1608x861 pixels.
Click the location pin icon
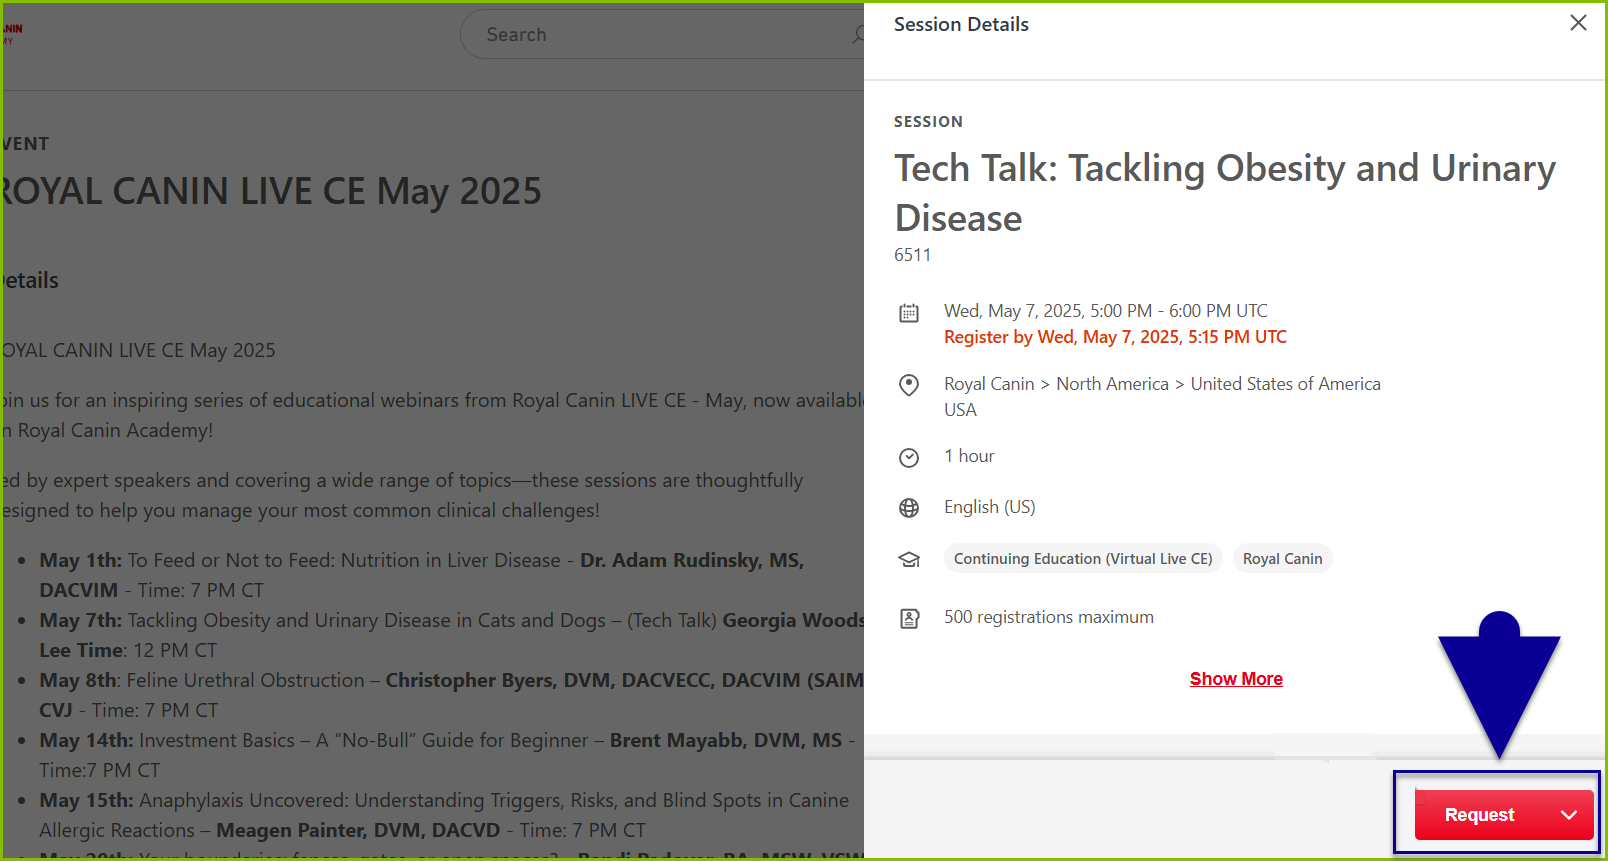click(x=909, y=385)
